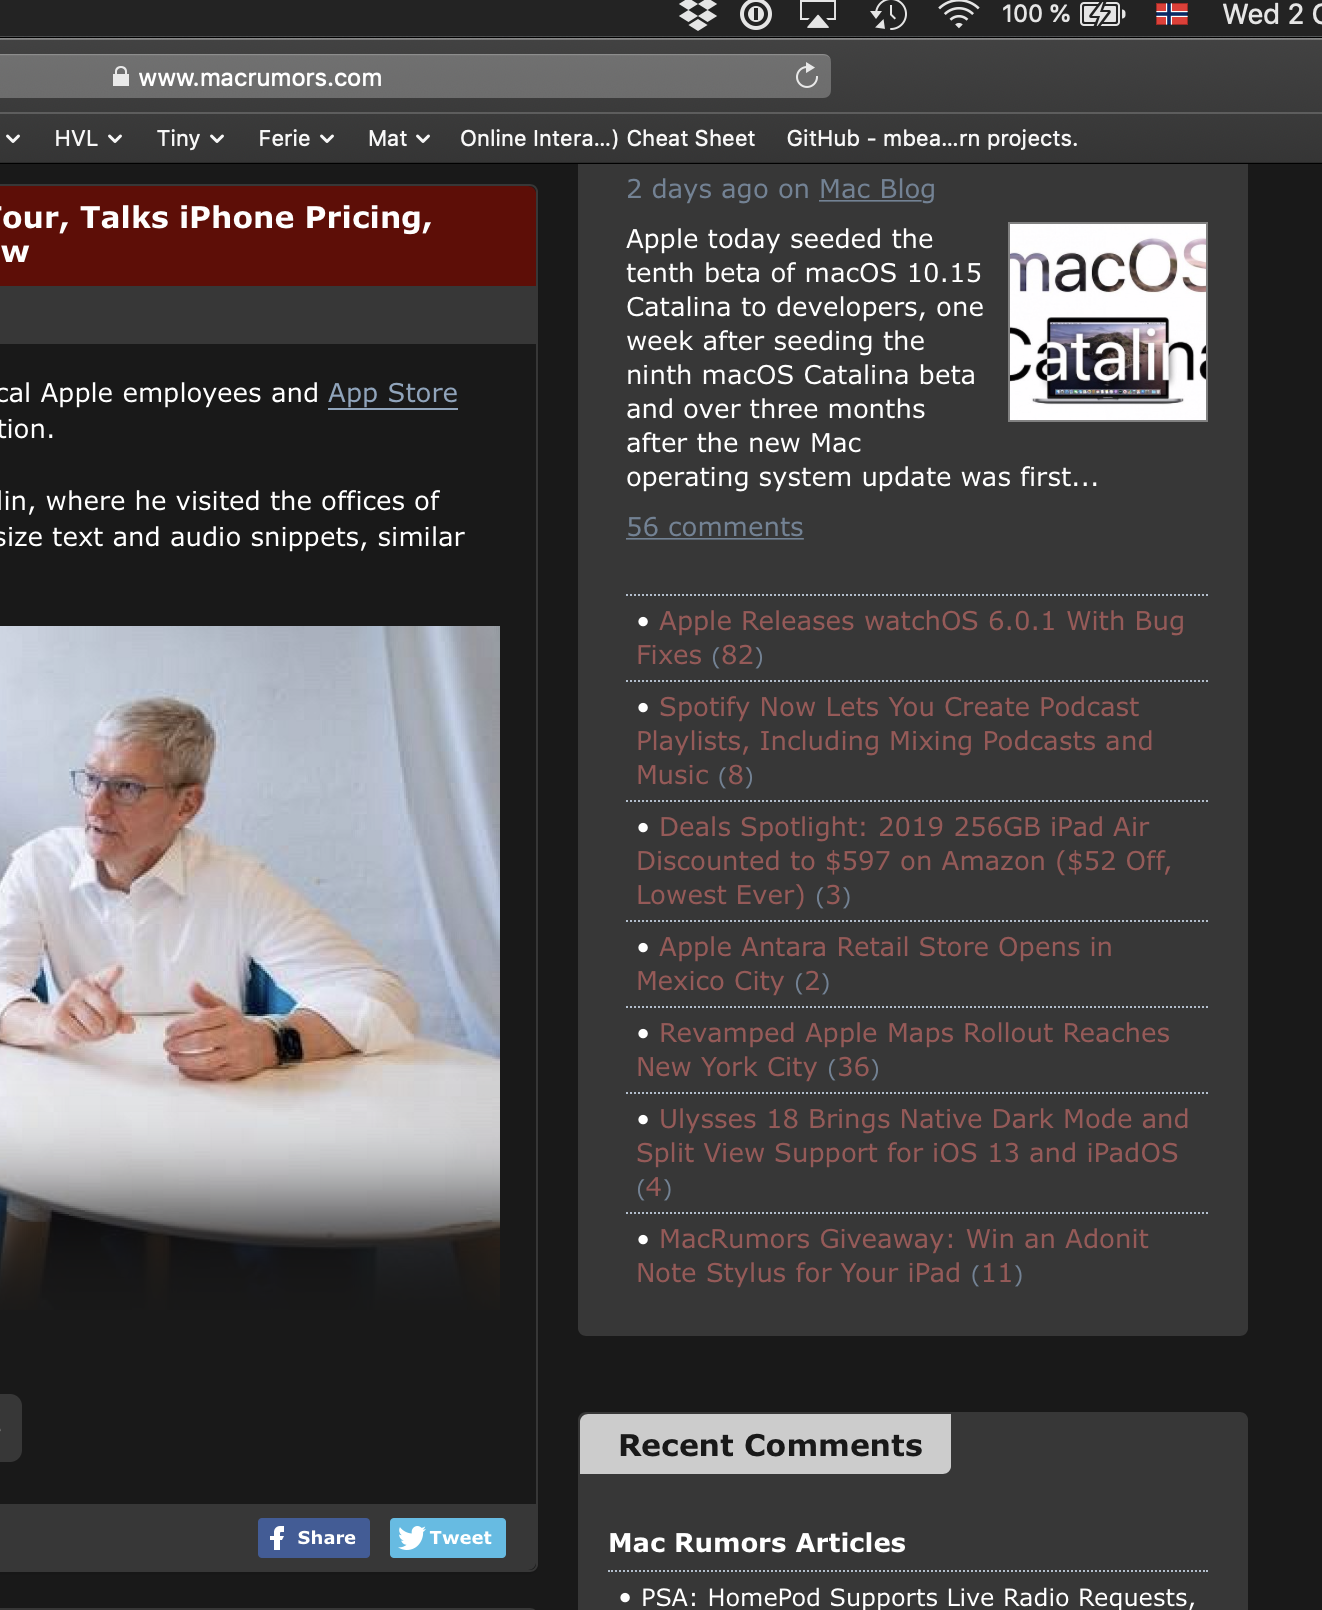This screenshot has width=1322, height=1610.
Task: Click the battery charging status icon
Action: (1103, 15)
